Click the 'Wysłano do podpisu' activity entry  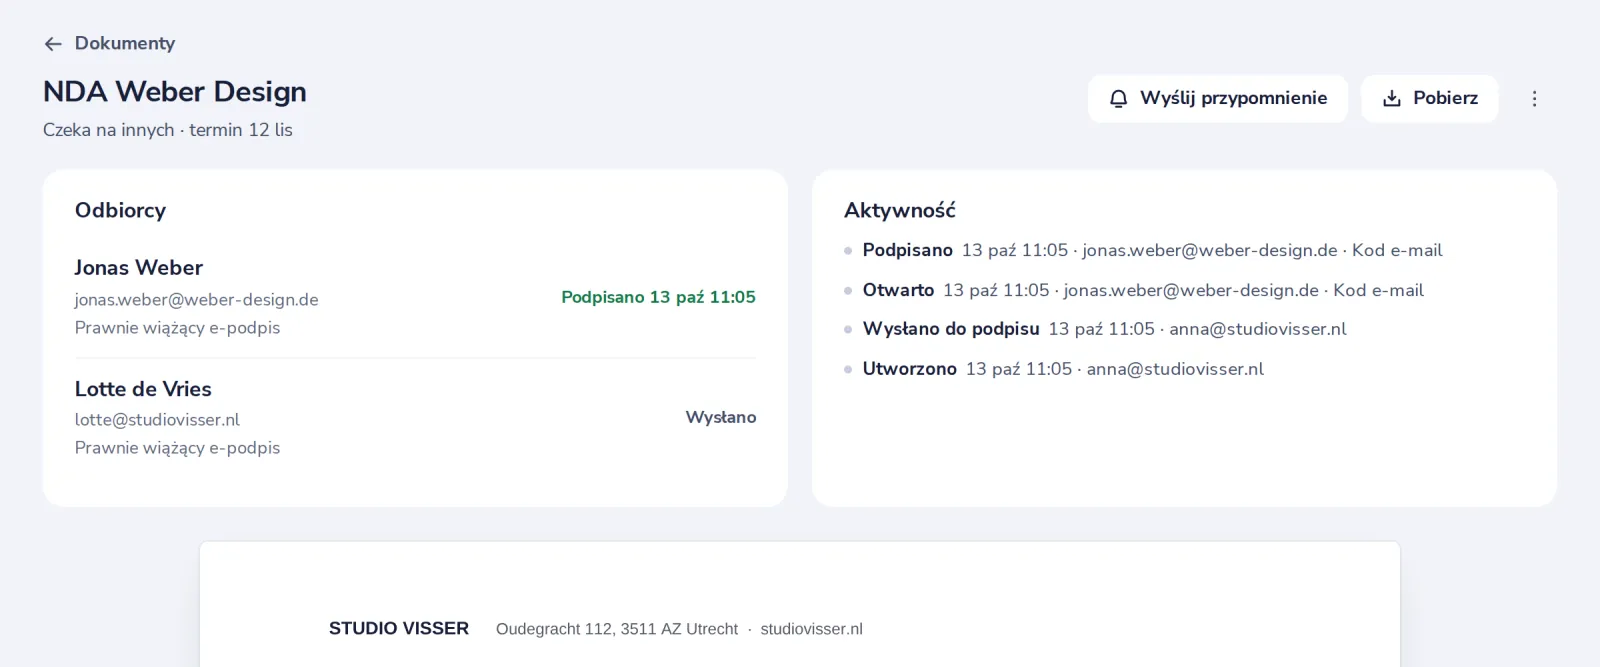[x=1095, y=329]
